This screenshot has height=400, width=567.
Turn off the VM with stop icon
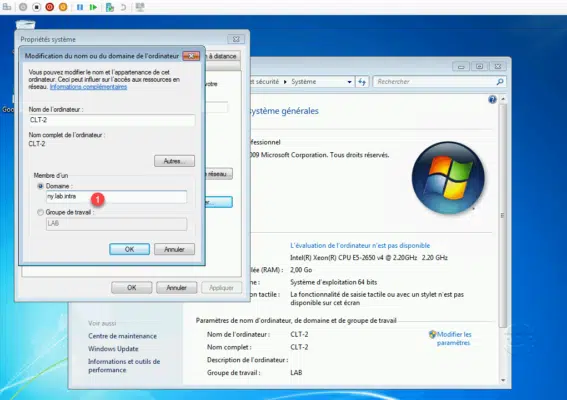(37, 7)
